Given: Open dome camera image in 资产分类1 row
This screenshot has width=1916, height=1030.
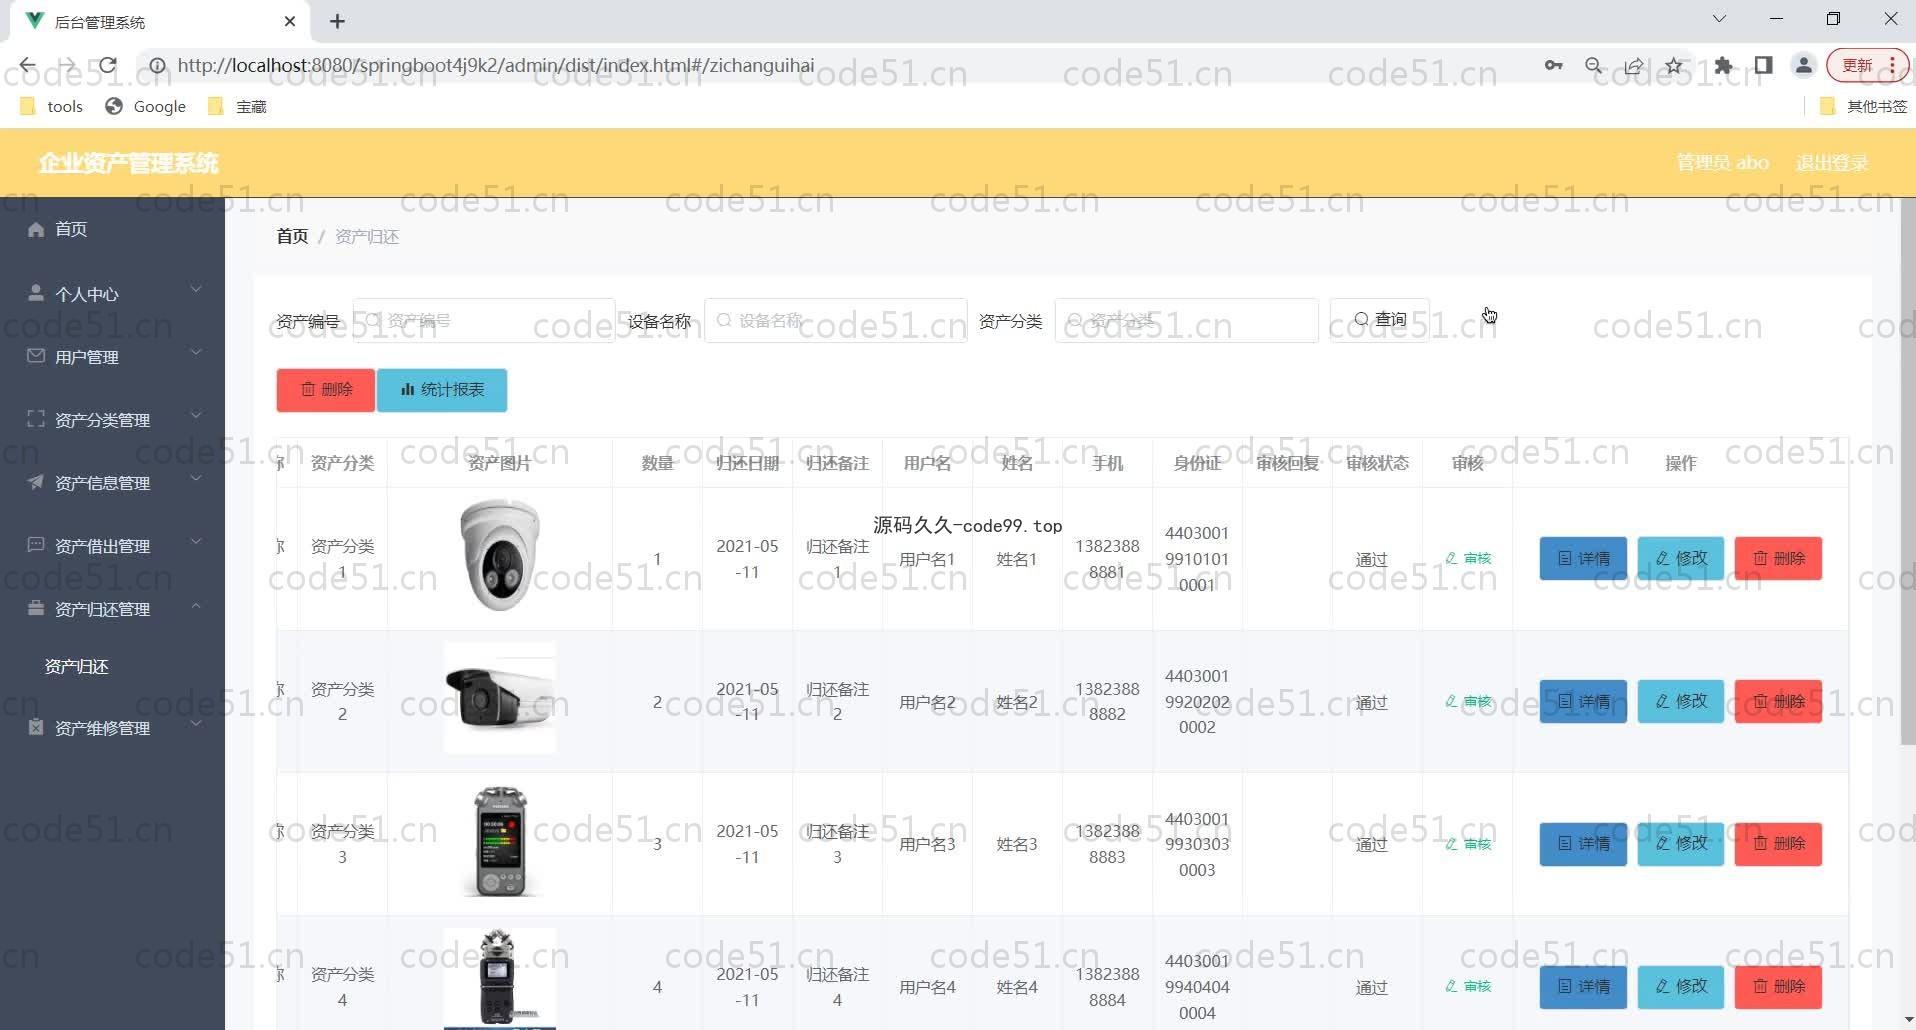Looking at the screenshot, I should 499,556.
